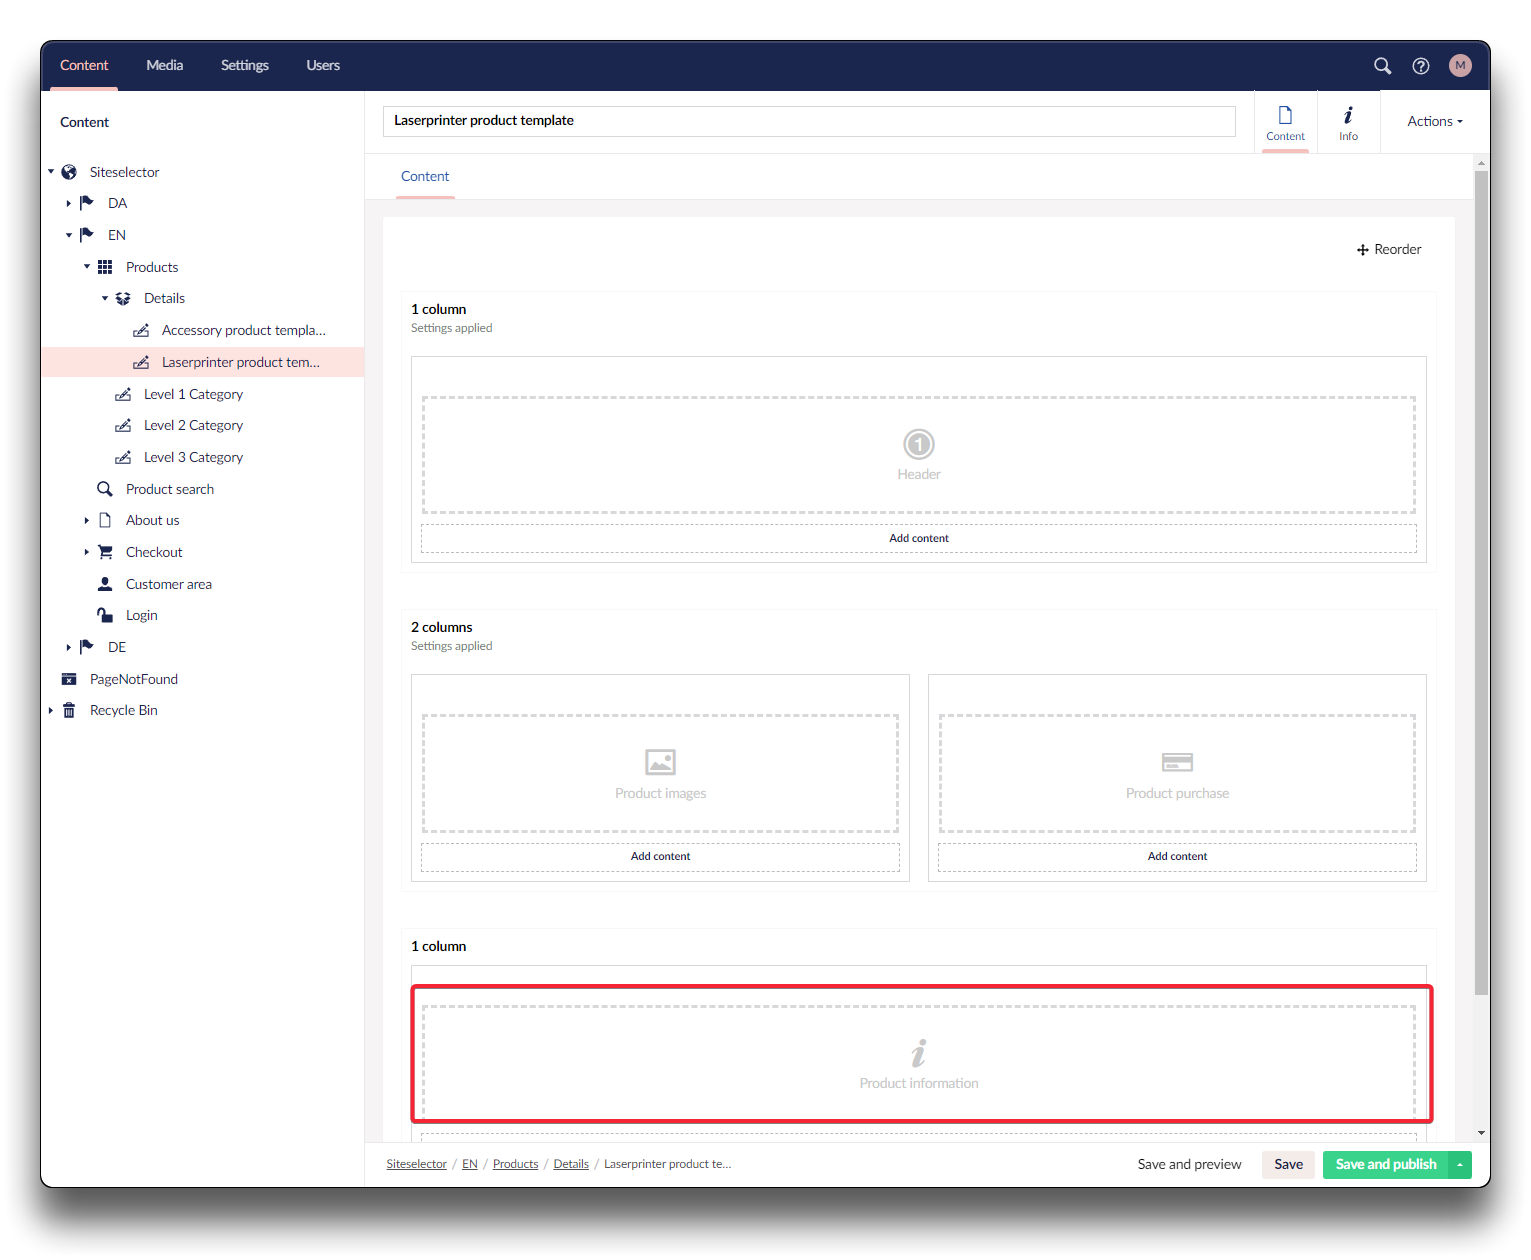Expand the Checkout tree node

point(86,552)
